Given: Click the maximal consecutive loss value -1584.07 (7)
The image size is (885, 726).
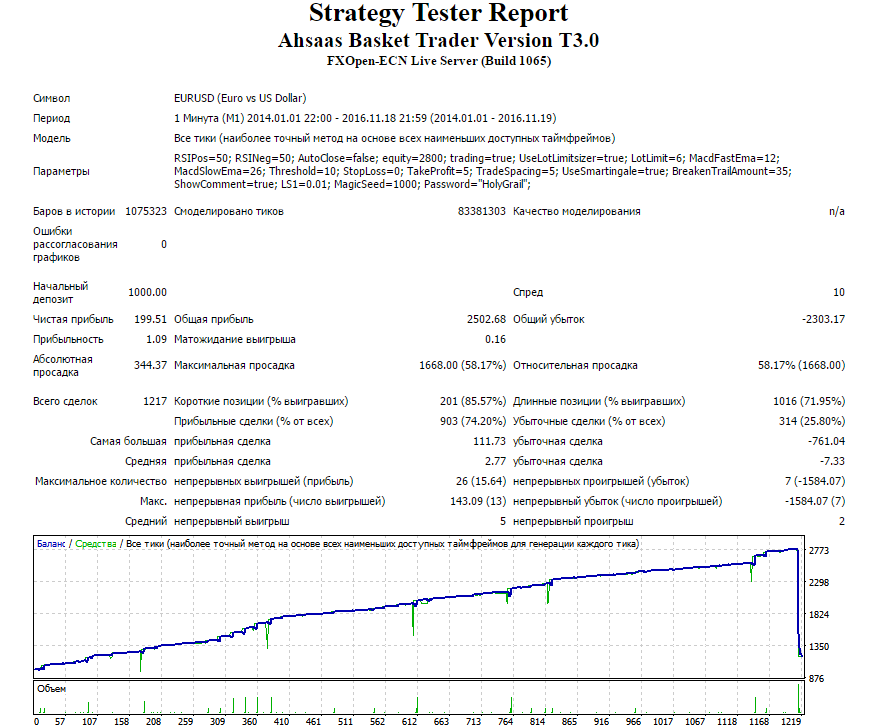Looking at the screenshot, I should coord(815,502).
